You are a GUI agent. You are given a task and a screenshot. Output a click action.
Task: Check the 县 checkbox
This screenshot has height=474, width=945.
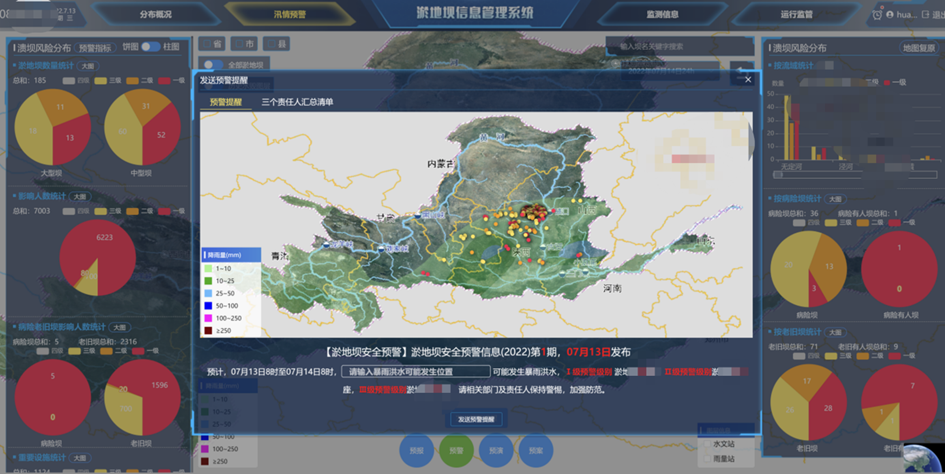coord(272,43)
